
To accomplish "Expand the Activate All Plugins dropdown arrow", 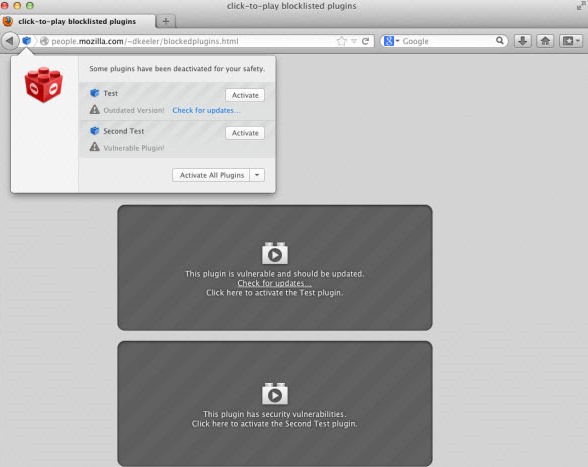I will pos(257,175).
